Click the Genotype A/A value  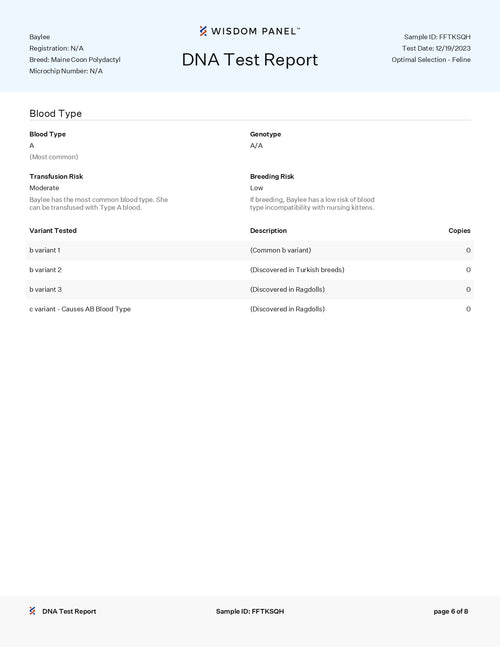point(256,146)
